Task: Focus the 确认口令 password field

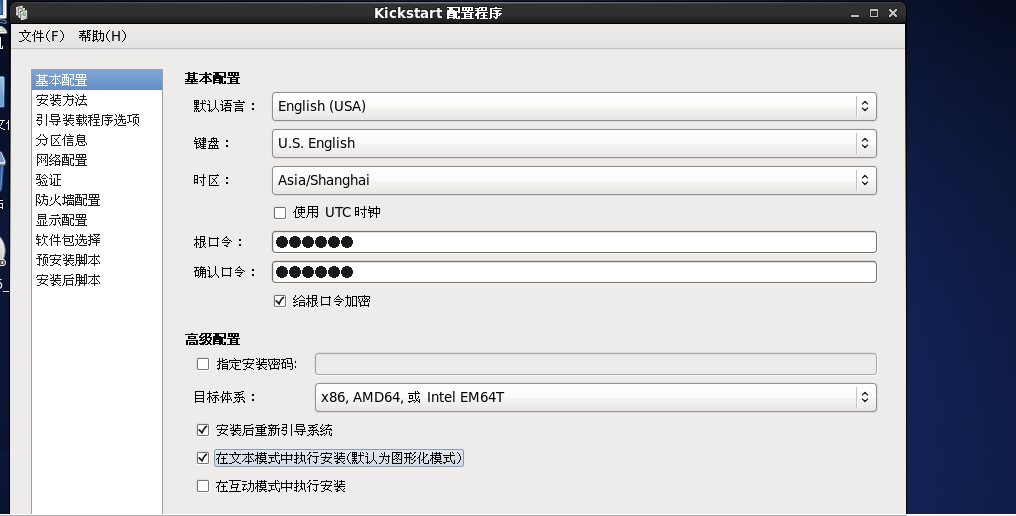Action: [574, 272]
